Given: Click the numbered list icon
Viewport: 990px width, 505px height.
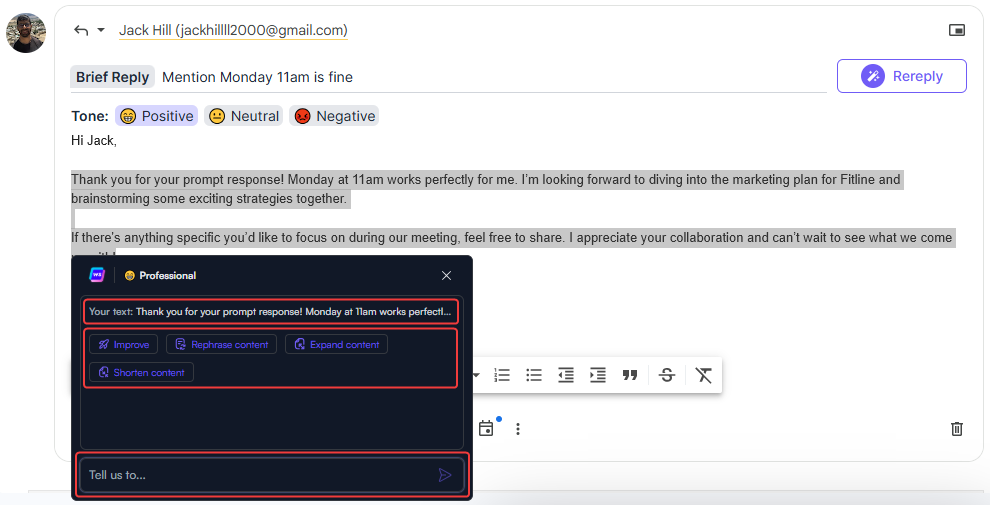Looking at the screenshot, I should tap(502, 375).
